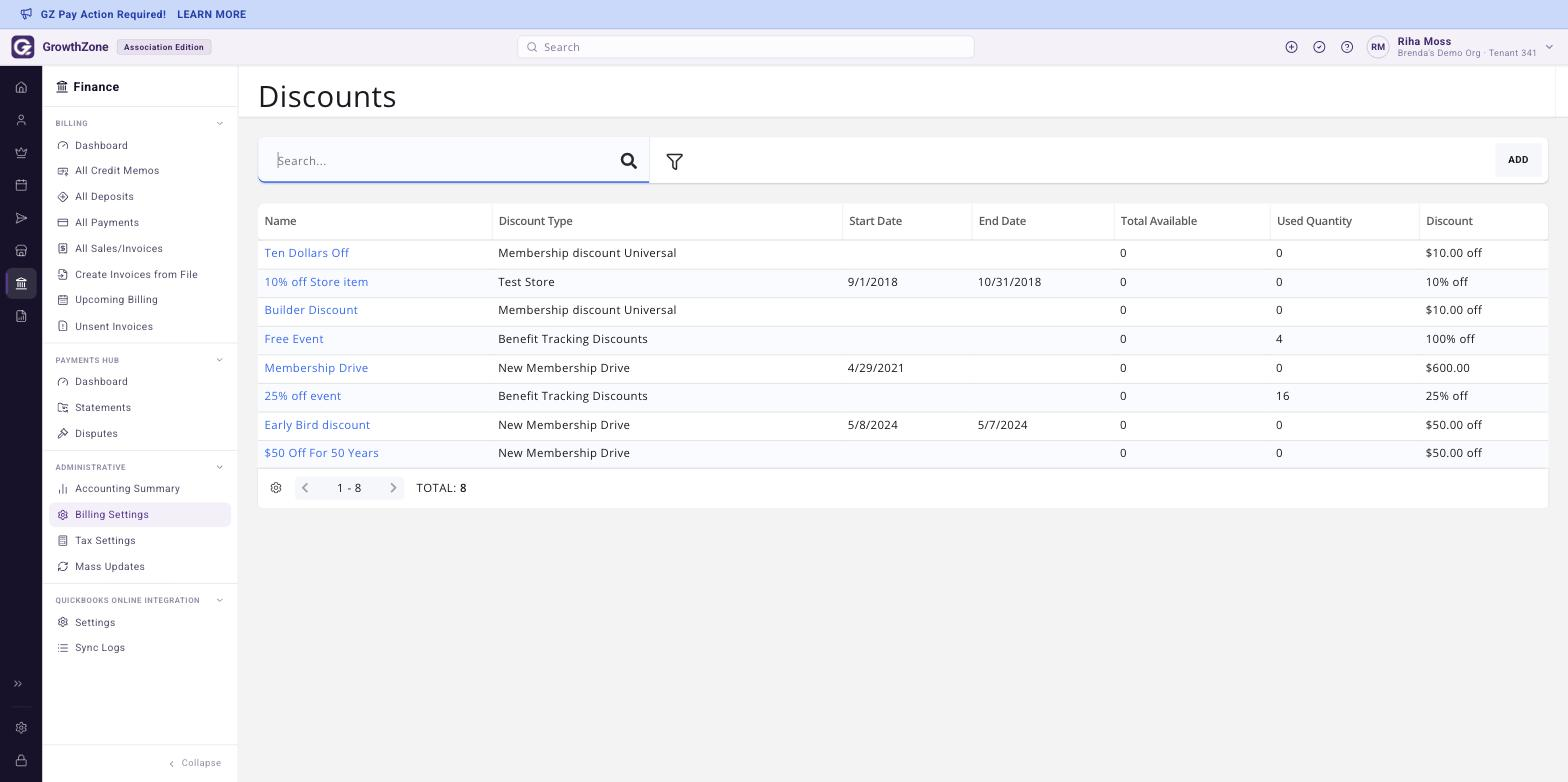Screen dimensions: 1568x782
Task: Click the magnifier icon in the discounts search
Action: [x=629, y=161]
